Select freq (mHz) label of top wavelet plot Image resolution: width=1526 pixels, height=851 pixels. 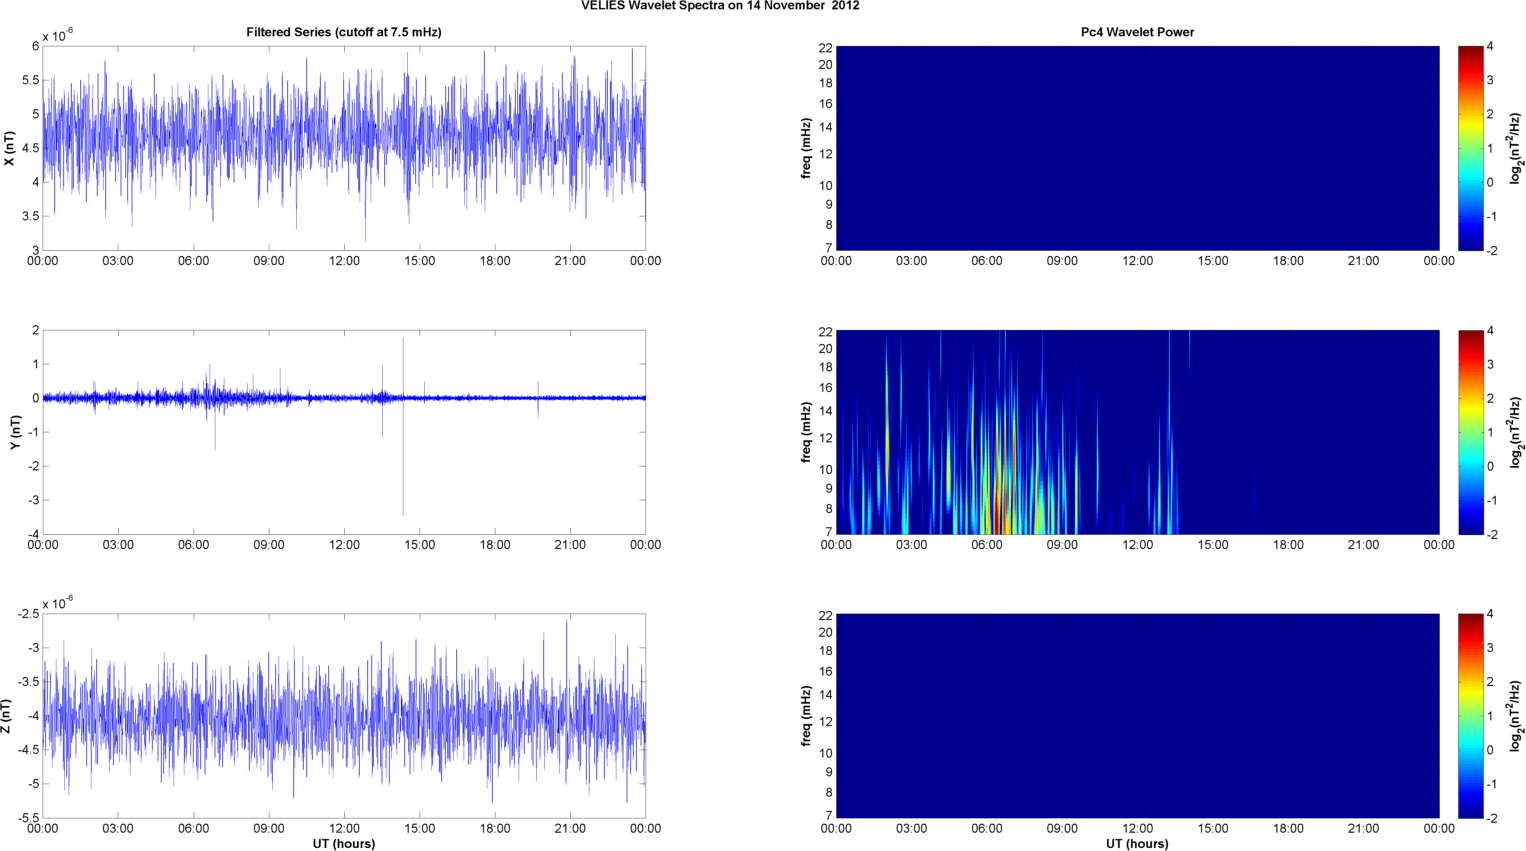pyautogui.click(x=806, y=148)
